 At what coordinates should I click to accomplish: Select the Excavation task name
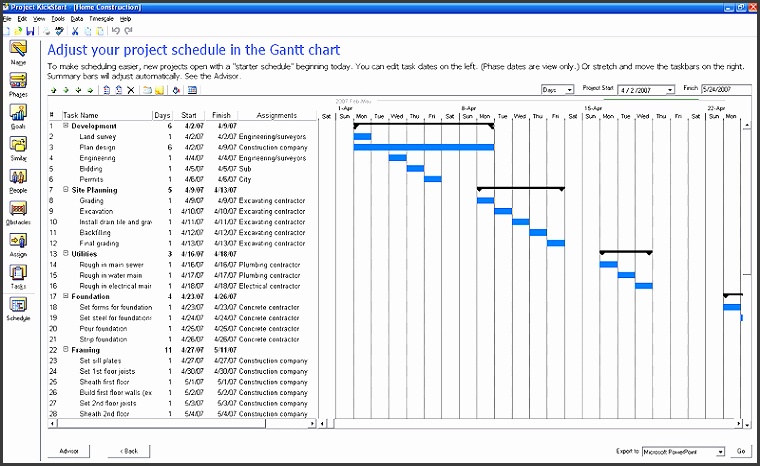tap(96, 211)
